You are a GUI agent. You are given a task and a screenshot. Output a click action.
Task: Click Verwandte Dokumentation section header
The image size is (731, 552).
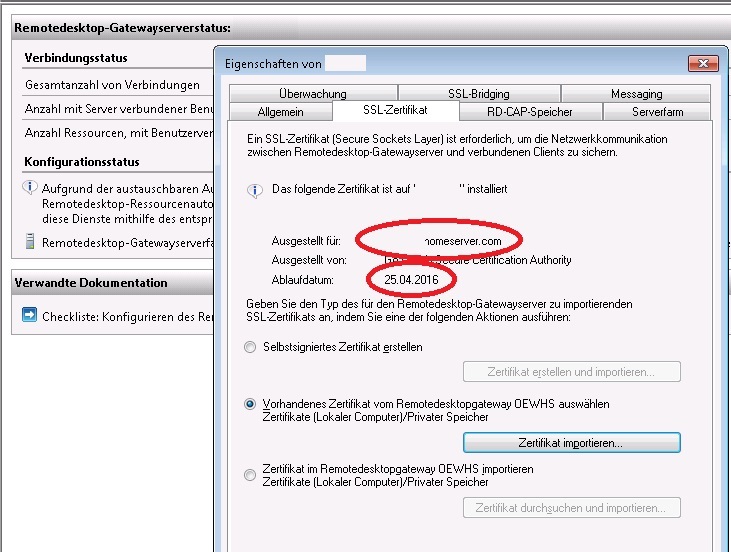(91, 283)
